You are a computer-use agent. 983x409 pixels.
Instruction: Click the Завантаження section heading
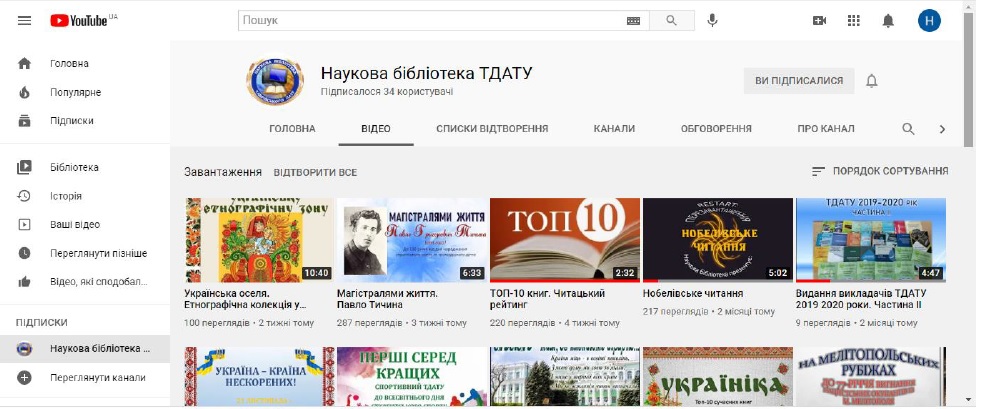[x=223, y=172]
